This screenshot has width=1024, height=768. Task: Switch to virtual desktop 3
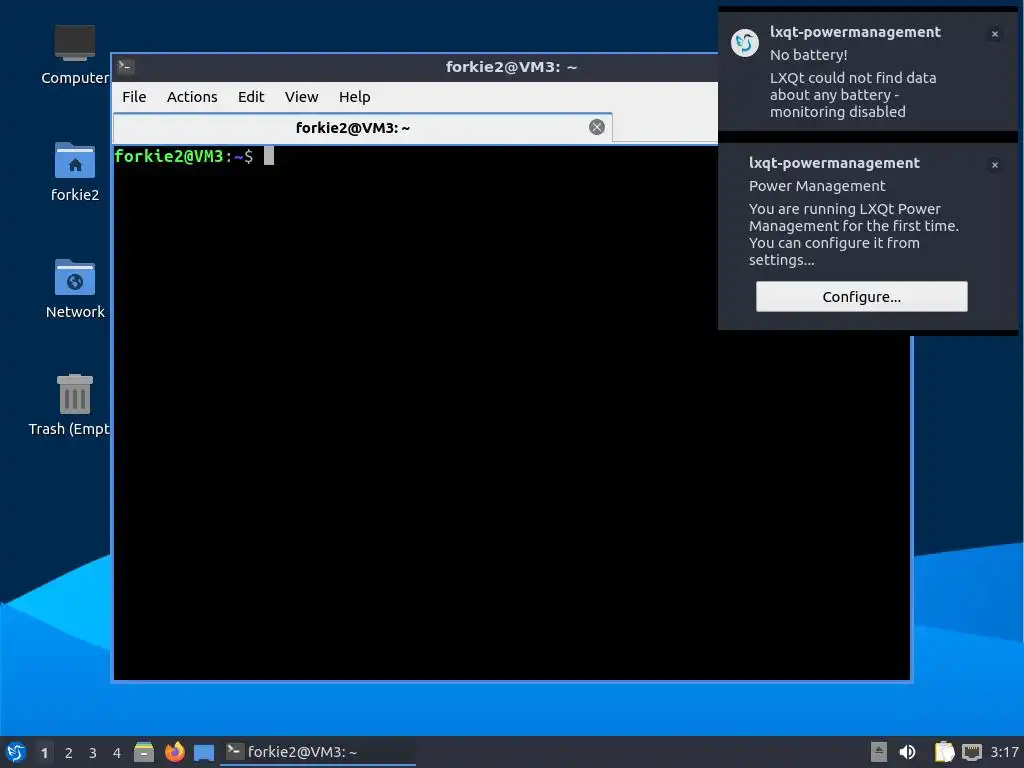(x=93, y=753)
